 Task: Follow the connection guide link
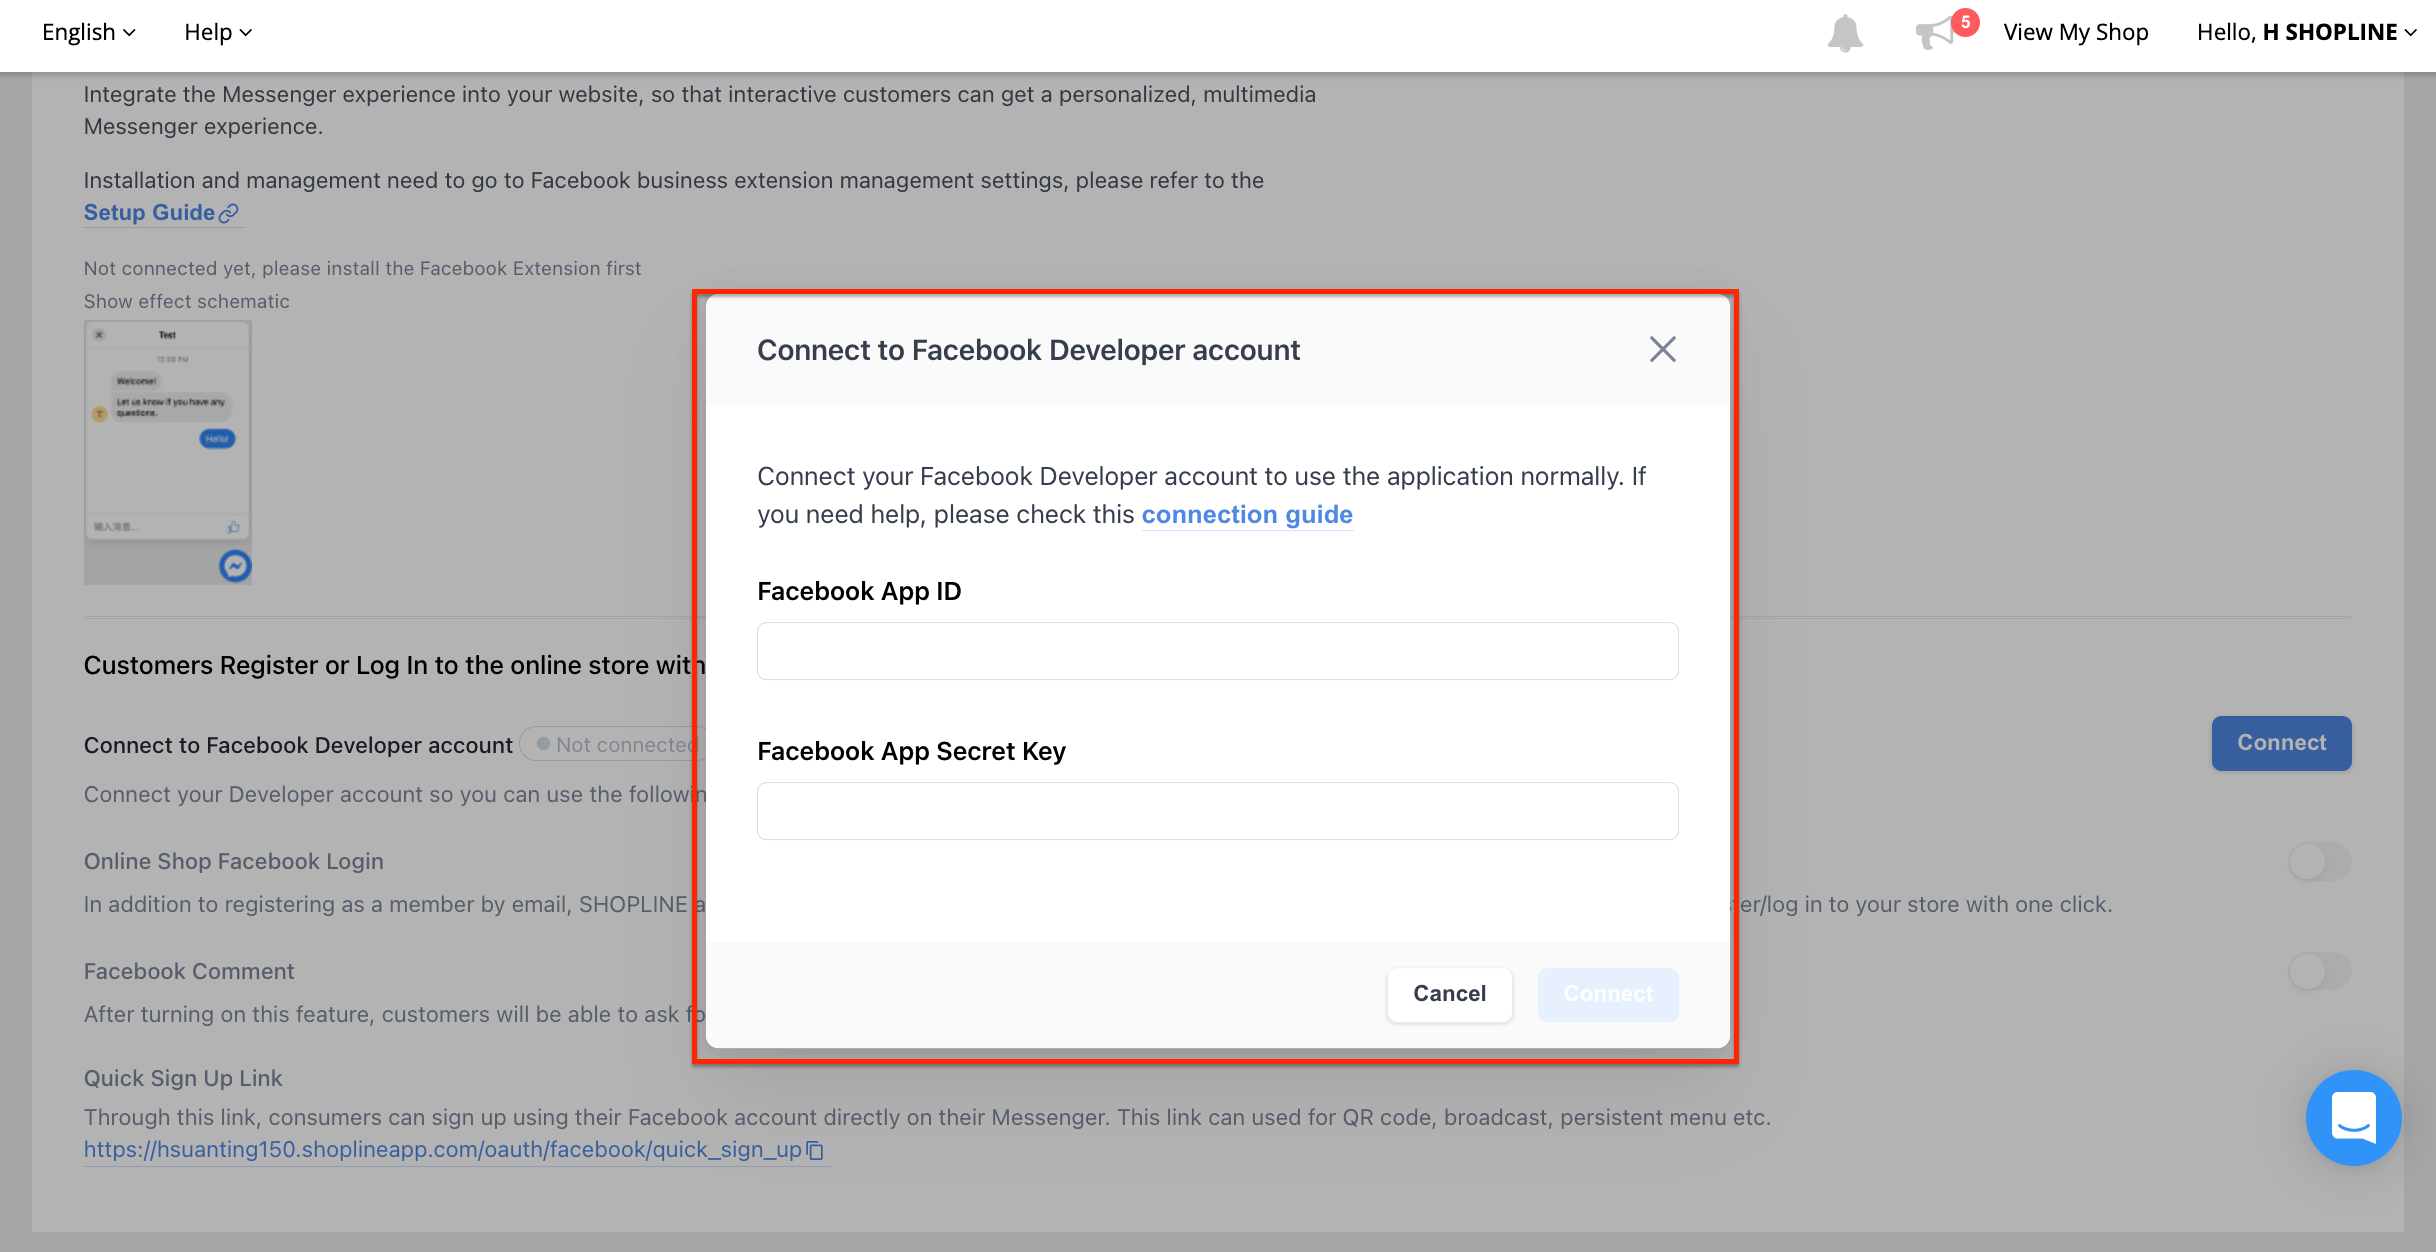point(1247,514)
